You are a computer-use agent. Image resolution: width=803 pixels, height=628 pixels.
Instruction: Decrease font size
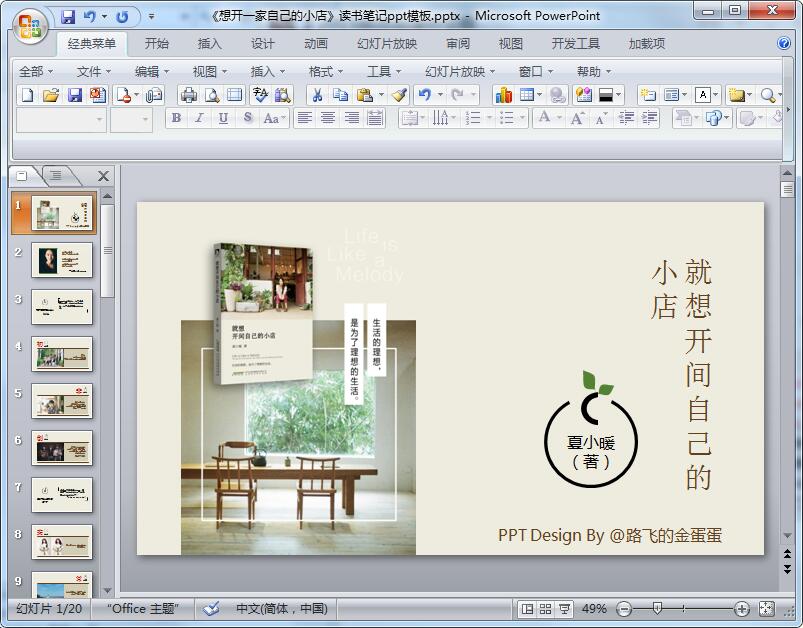[x=601, y=118]
